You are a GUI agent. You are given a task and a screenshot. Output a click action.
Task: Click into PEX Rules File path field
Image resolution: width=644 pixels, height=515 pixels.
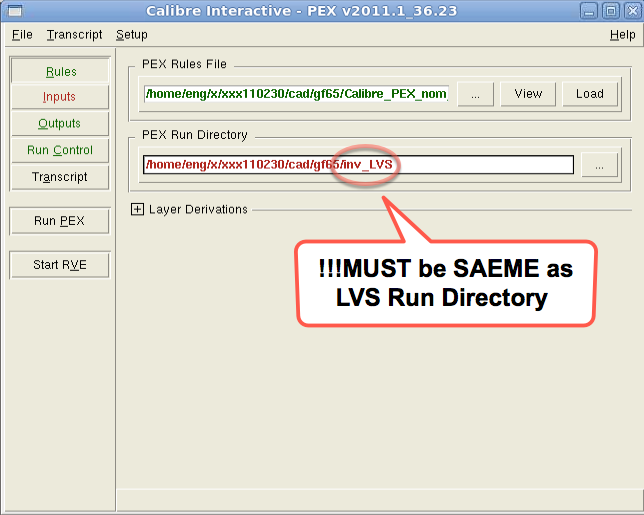click(295, 94)
